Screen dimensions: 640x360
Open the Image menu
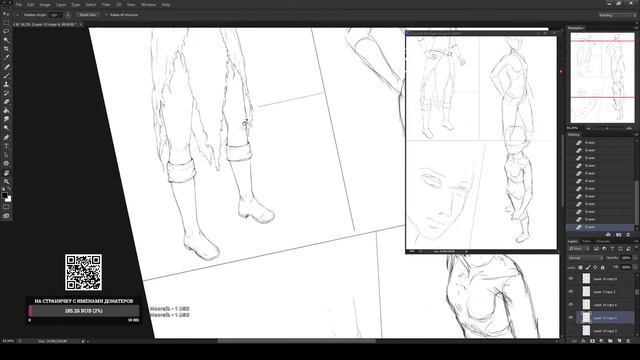[x=45, y=5]
